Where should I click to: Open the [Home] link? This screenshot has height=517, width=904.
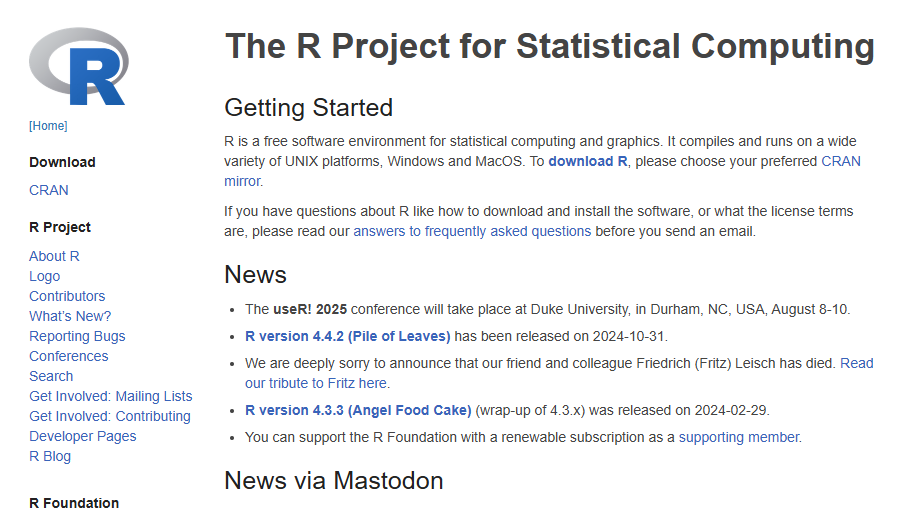48,126
